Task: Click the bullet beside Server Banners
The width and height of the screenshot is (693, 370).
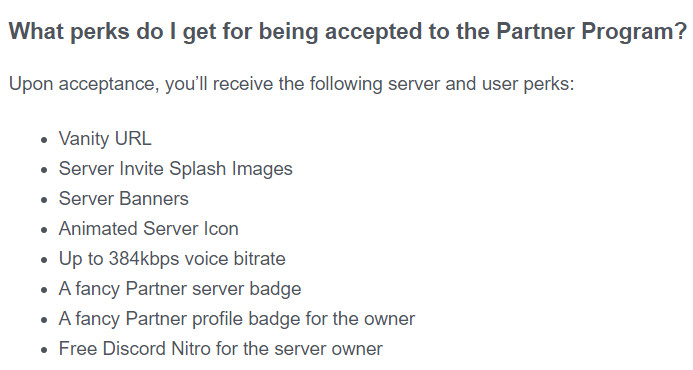Action: coord(44,200)
